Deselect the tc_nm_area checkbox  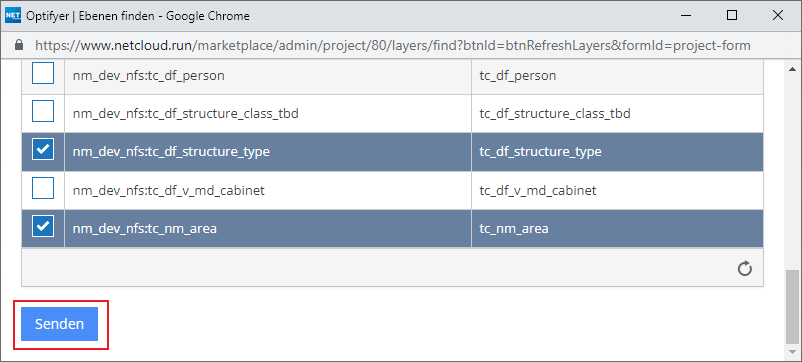click(43, 226)
